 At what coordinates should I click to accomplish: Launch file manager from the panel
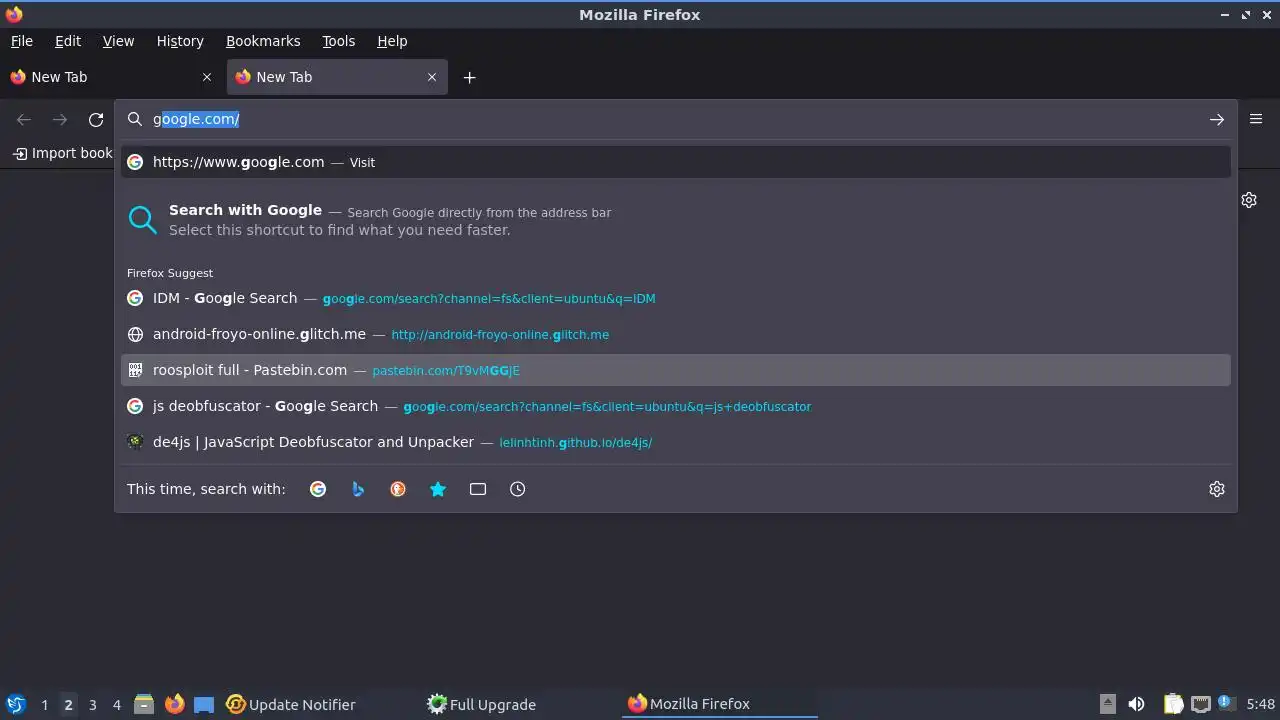click(x=144, y=704)
